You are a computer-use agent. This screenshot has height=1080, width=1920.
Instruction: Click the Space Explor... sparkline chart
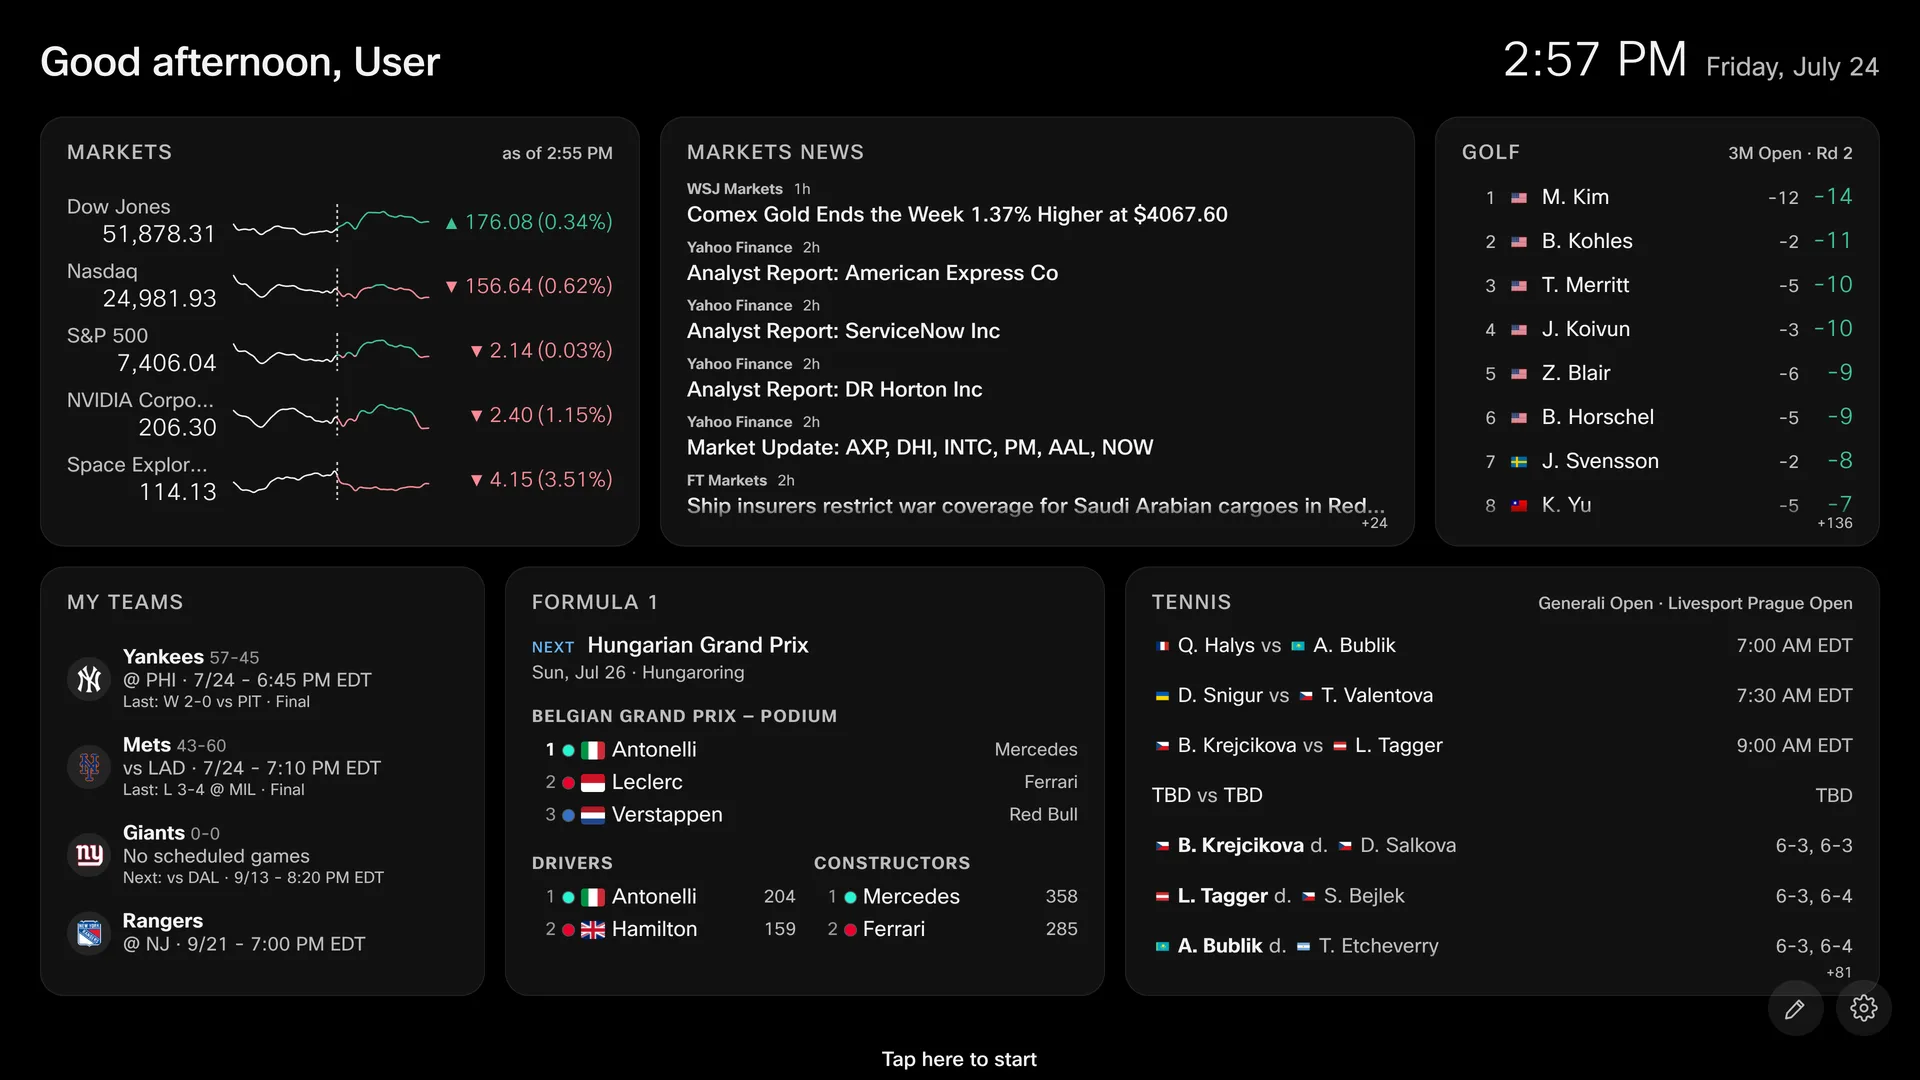[332, 480]
